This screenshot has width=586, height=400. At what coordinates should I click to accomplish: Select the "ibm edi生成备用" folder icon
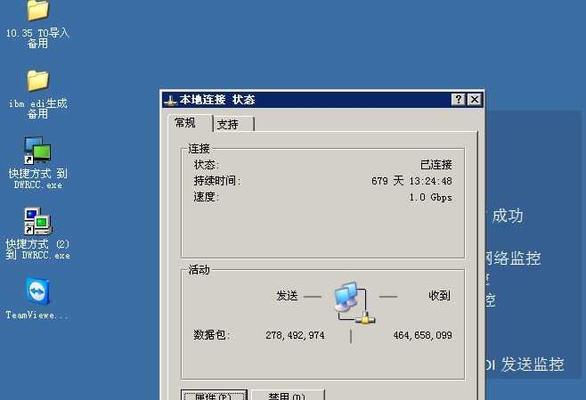(38, 80)
